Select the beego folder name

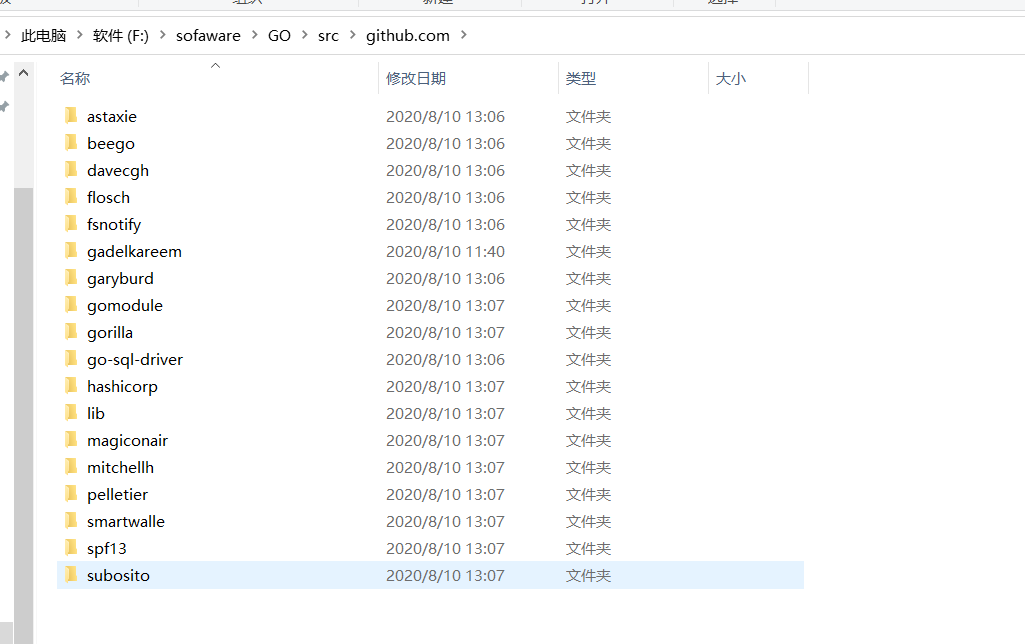(x=110, y=144)
